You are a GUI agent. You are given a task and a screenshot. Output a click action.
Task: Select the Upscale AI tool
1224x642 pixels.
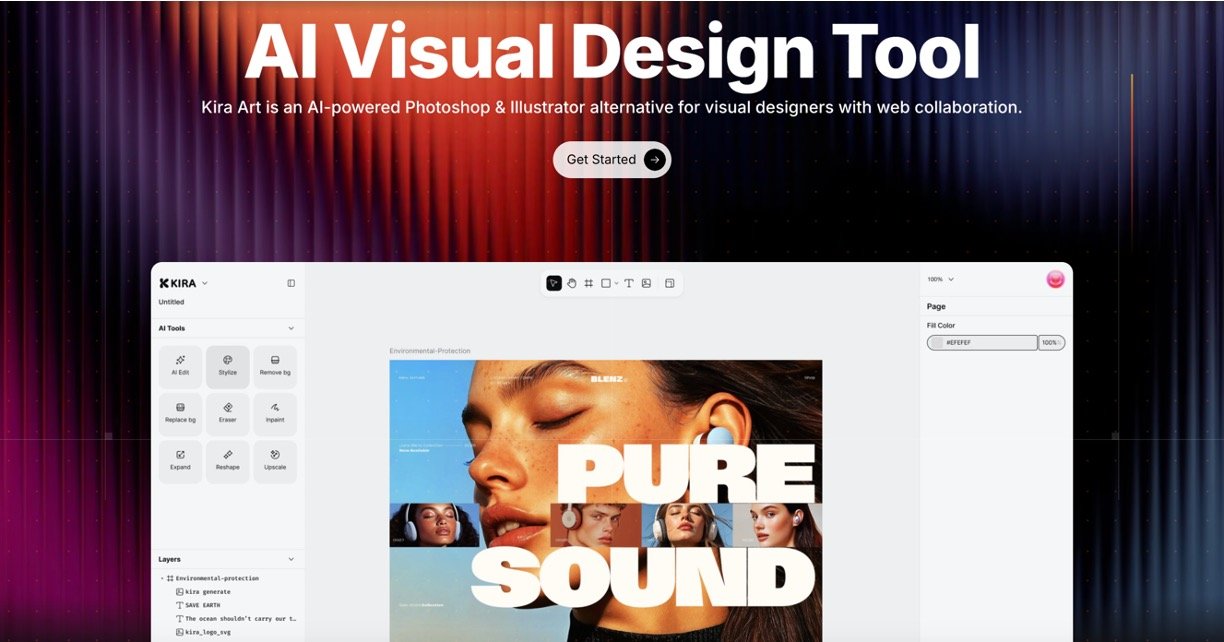pyautogui.click(x=275, y=462)
